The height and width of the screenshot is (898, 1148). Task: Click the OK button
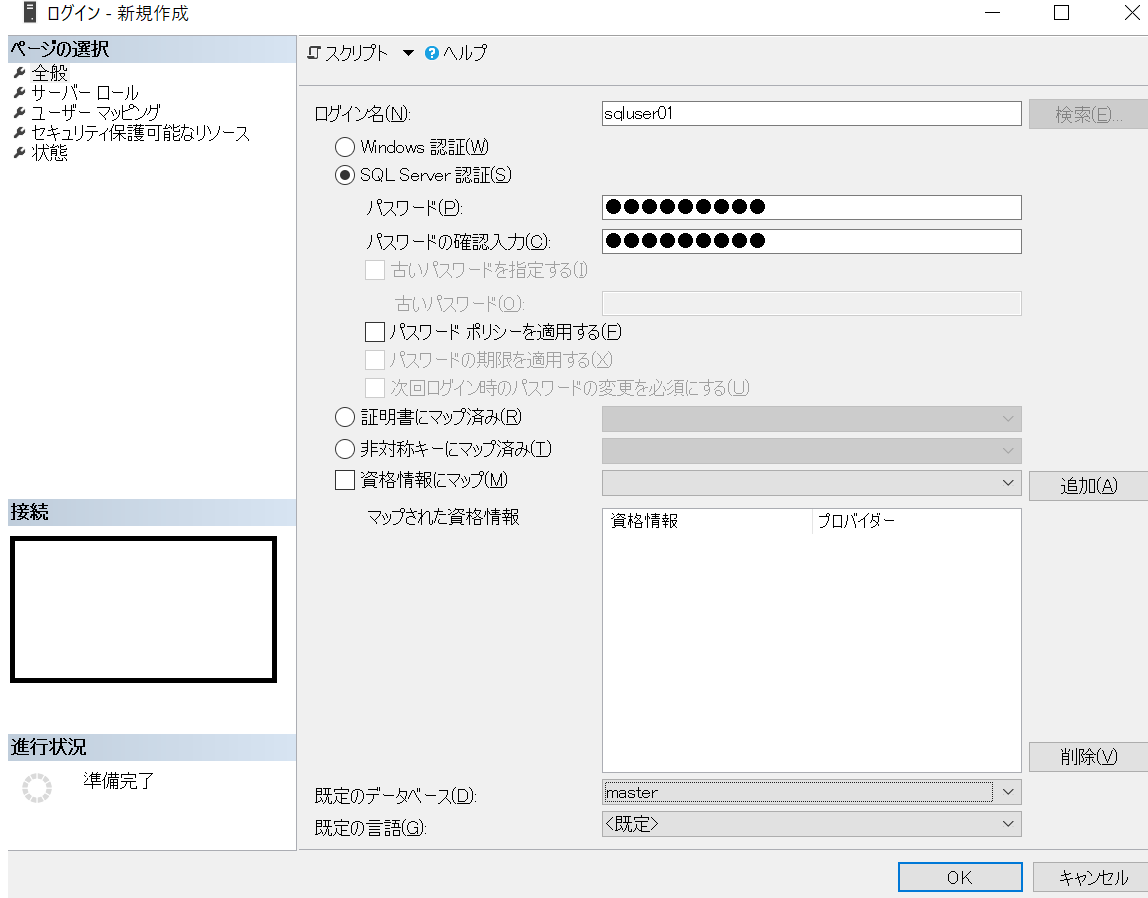(x=959, y=876)
